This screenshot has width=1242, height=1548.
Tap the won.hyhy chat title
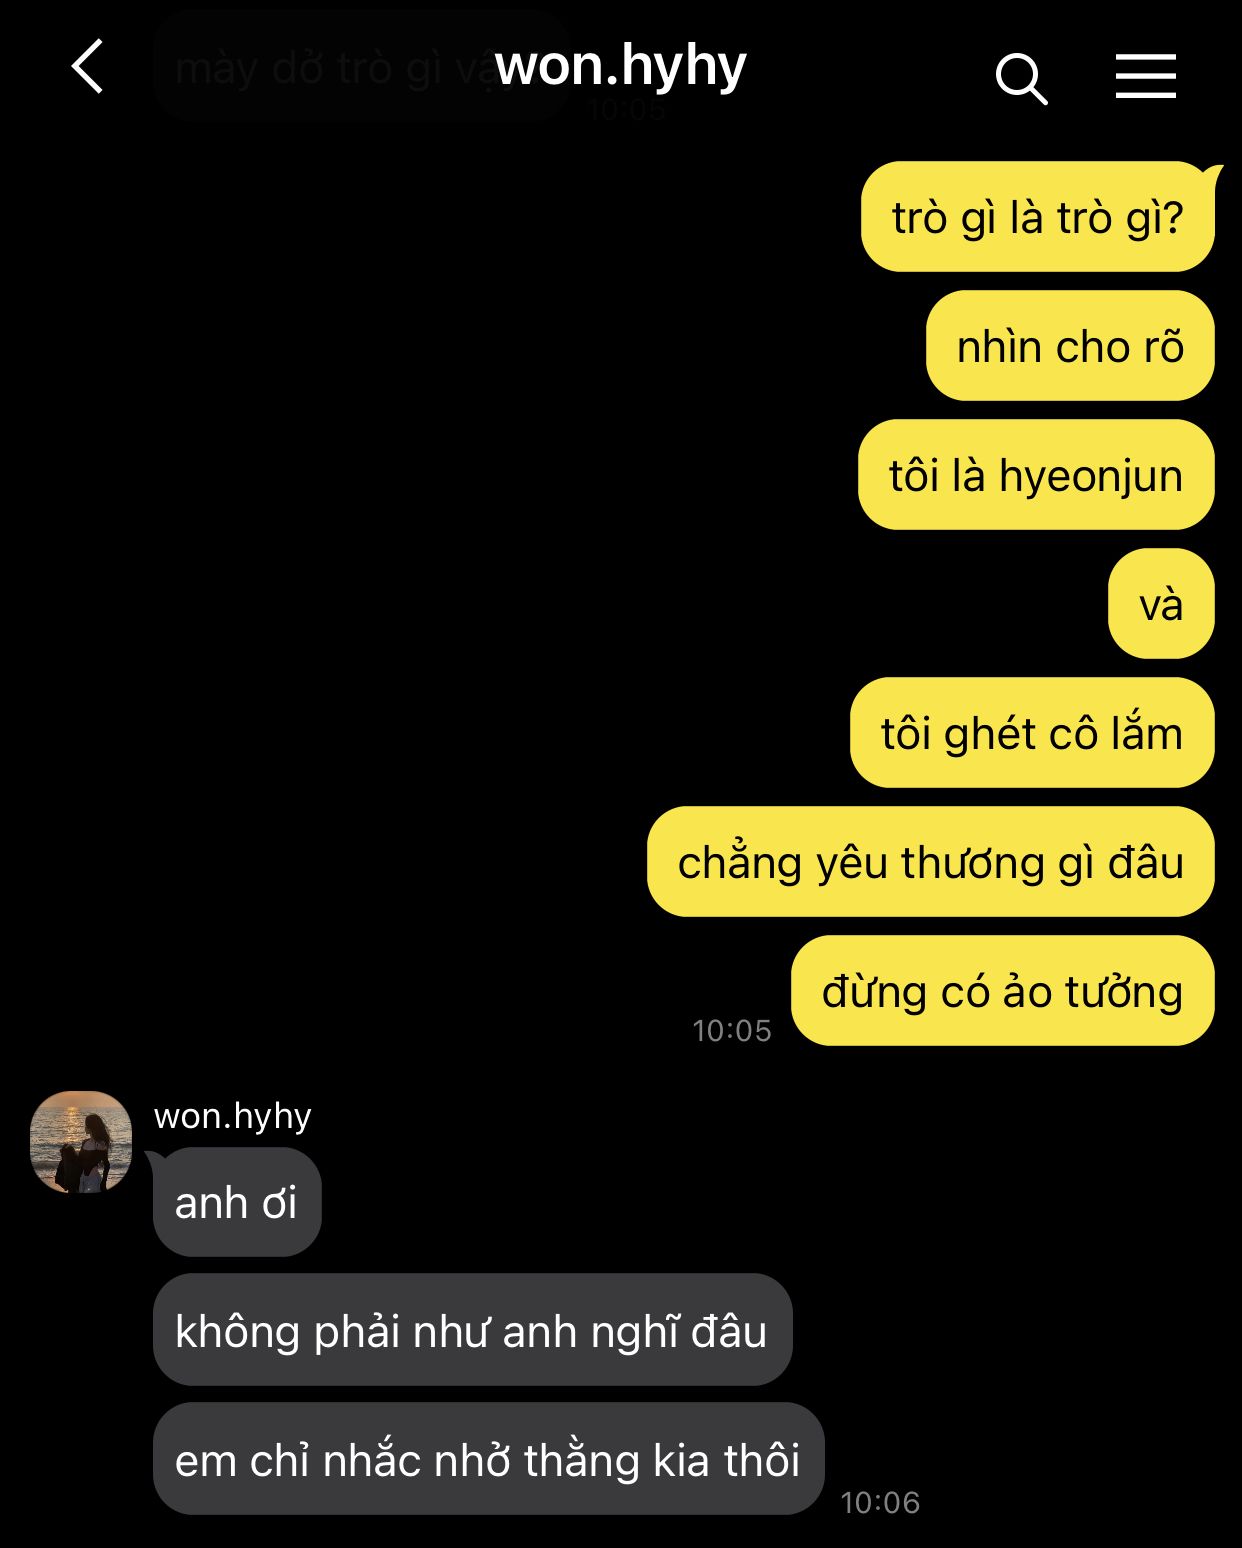click(620, 67)
